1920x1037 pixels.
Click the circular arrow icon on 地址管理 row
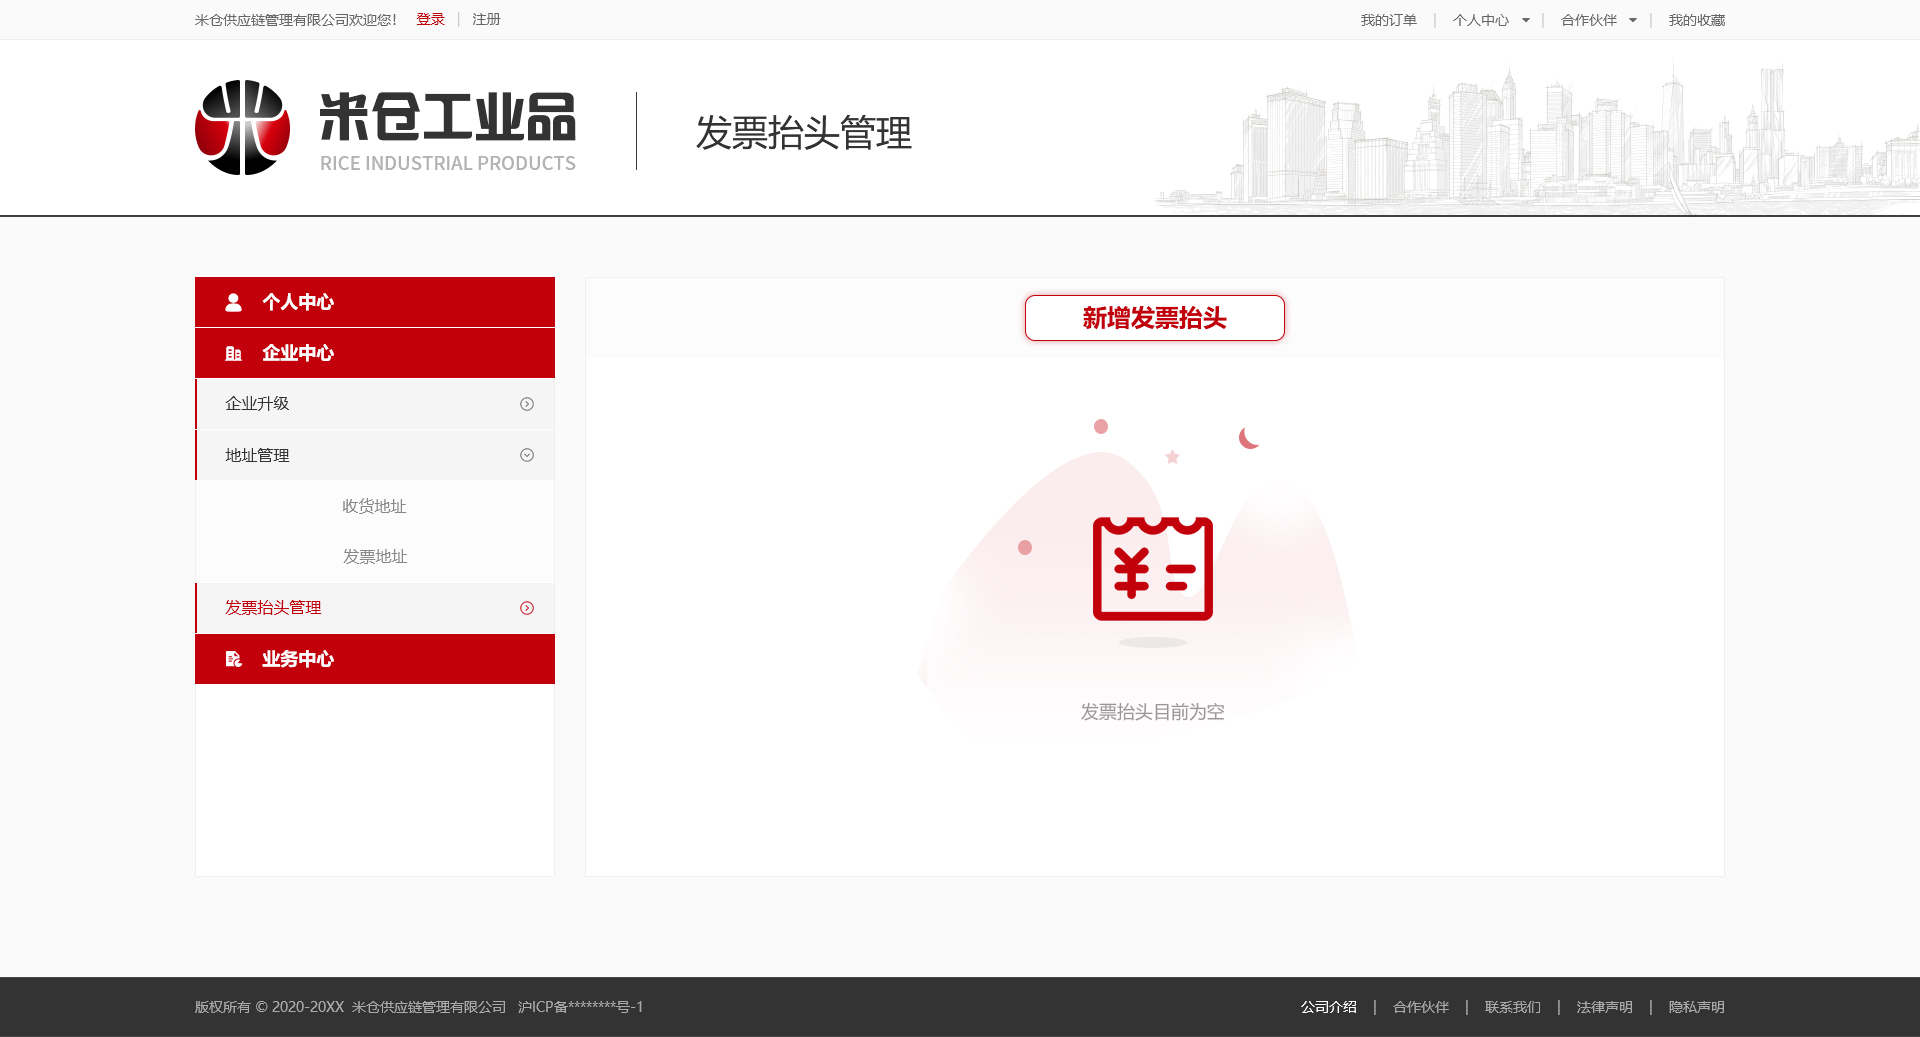point(526,455)
